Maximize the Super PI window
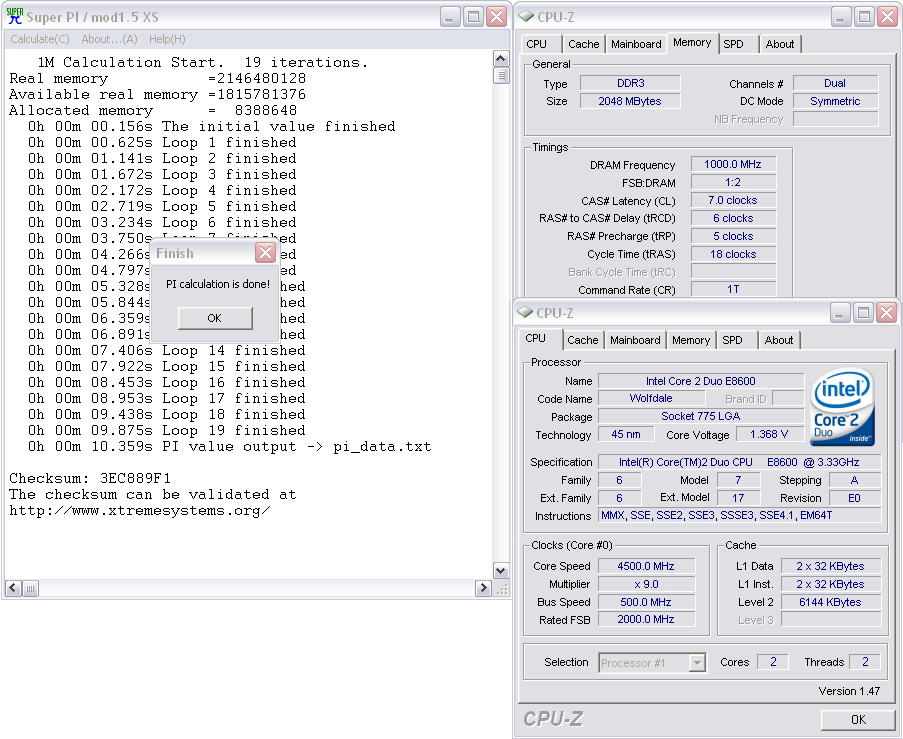The width and height of the screenshot is (903, 739). (x=473, y=17)
